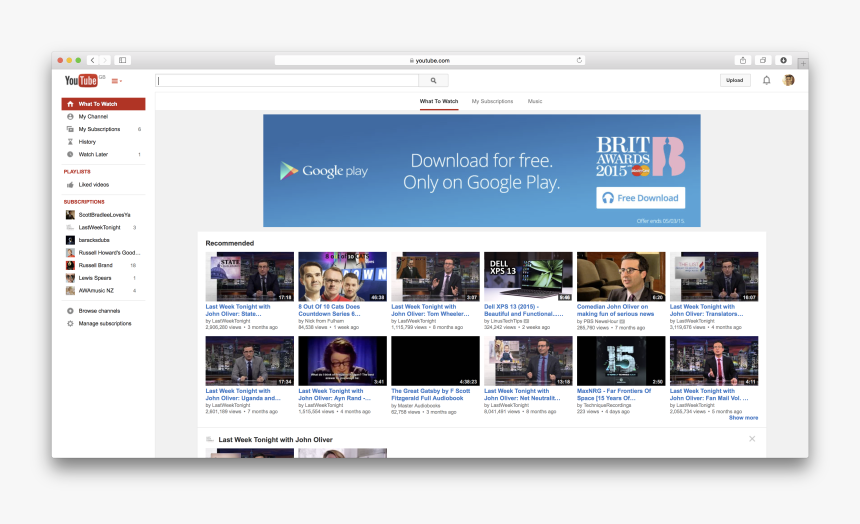Open John Oliver: State... video thumbnail
This screenshot has width=860, height=524.
coord(250,277)
